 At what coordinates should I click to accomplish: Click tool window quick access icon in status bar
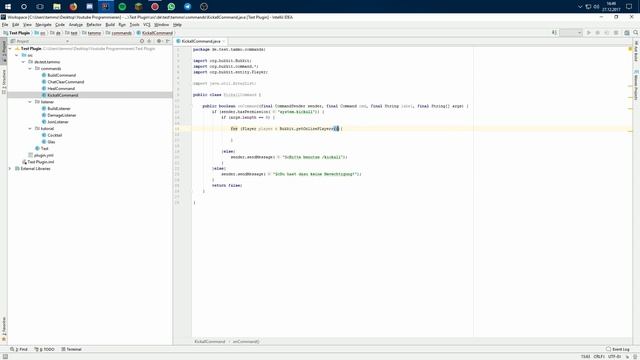click(x=5, y=357)
